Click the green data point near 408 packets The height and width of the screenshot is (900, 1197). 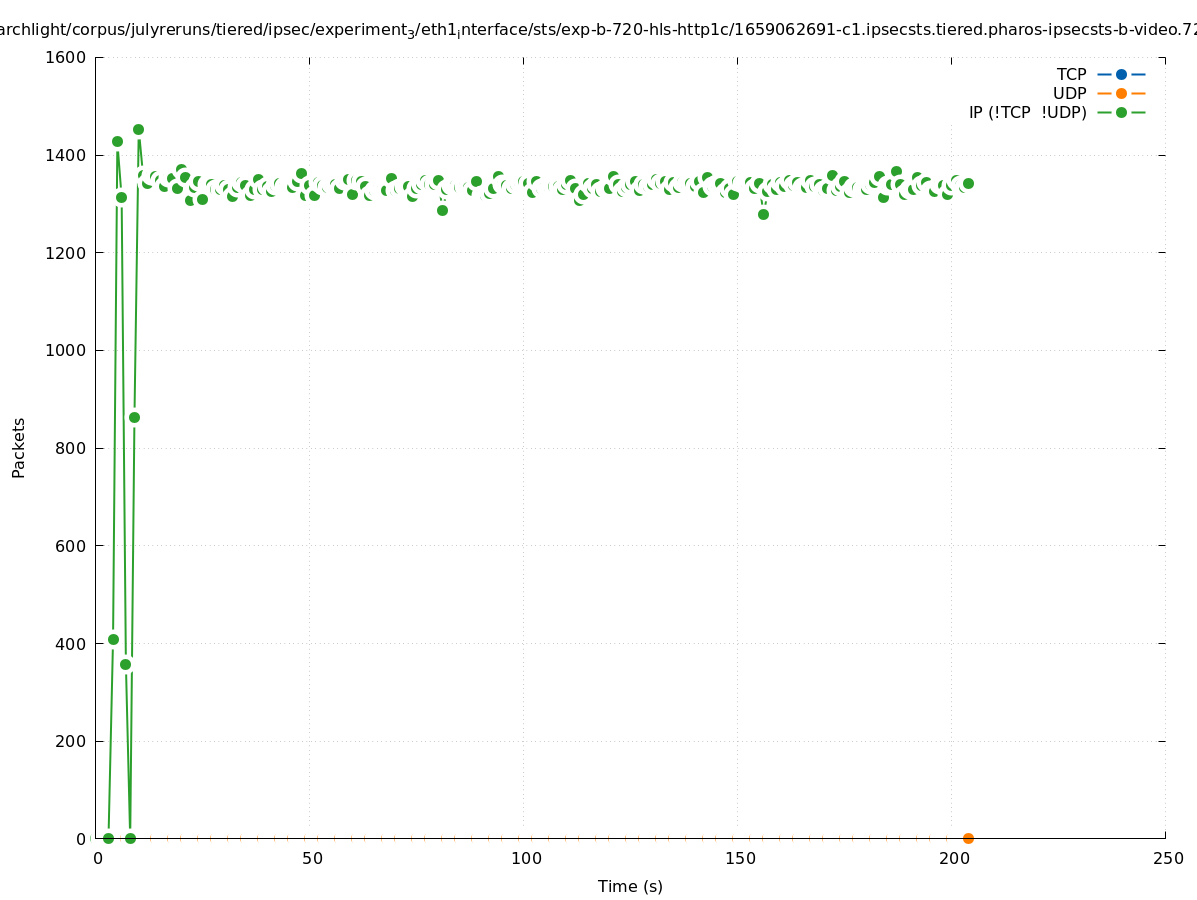point(113,639)
